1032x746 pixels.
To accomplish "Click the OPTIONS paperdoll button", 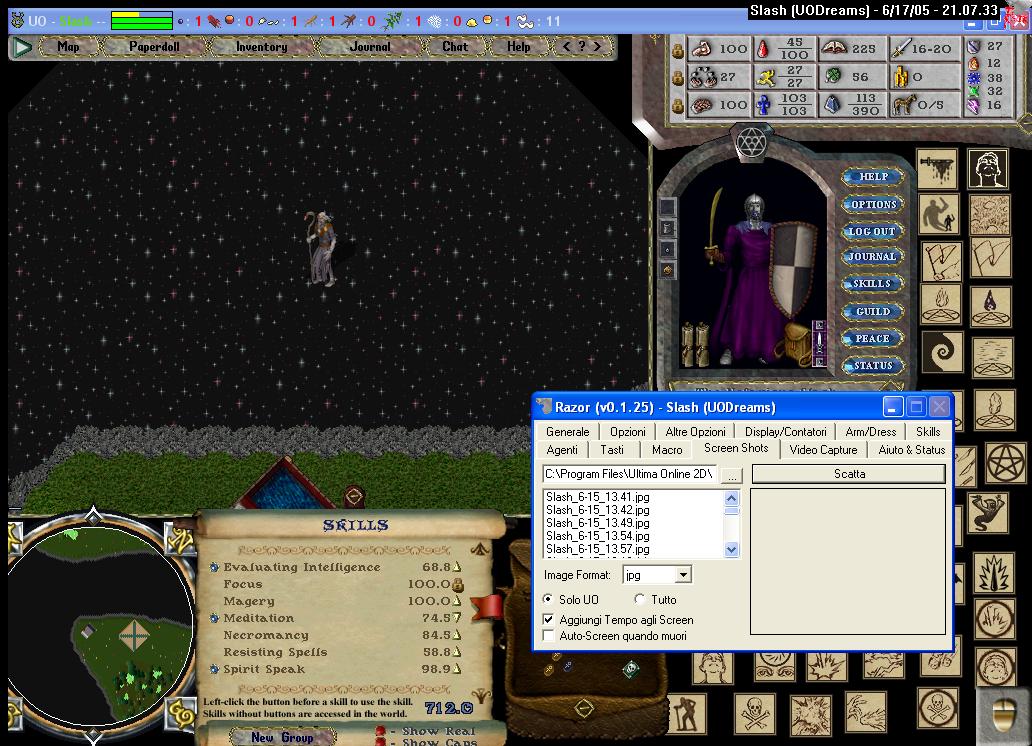I will (x=871, y=204).
